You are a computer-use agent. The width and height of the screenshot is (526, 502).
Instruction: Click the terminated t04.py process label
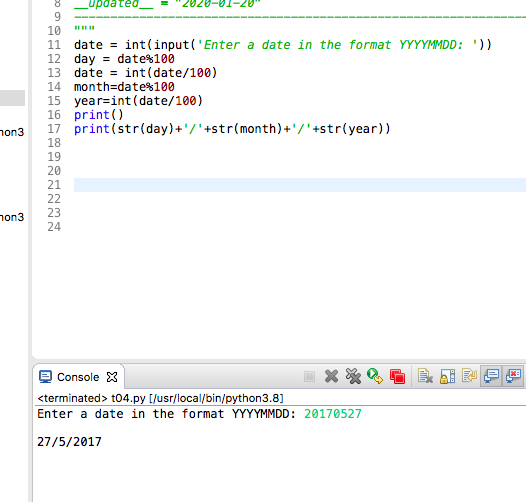point(161,398)
